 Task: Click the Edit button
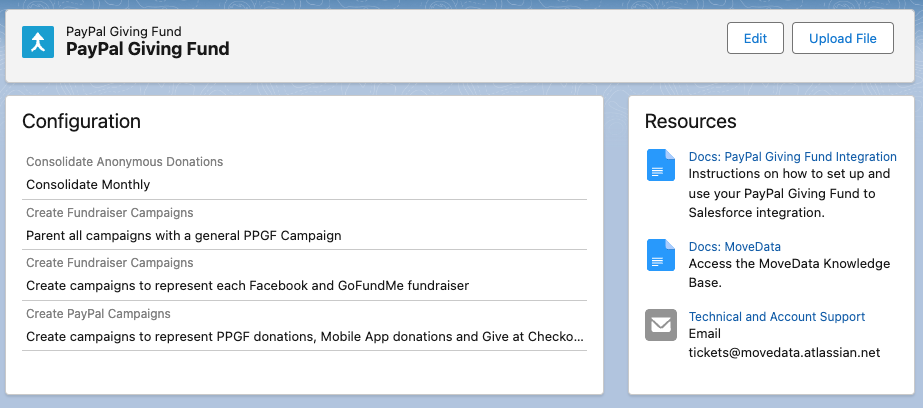coord(755,39)
